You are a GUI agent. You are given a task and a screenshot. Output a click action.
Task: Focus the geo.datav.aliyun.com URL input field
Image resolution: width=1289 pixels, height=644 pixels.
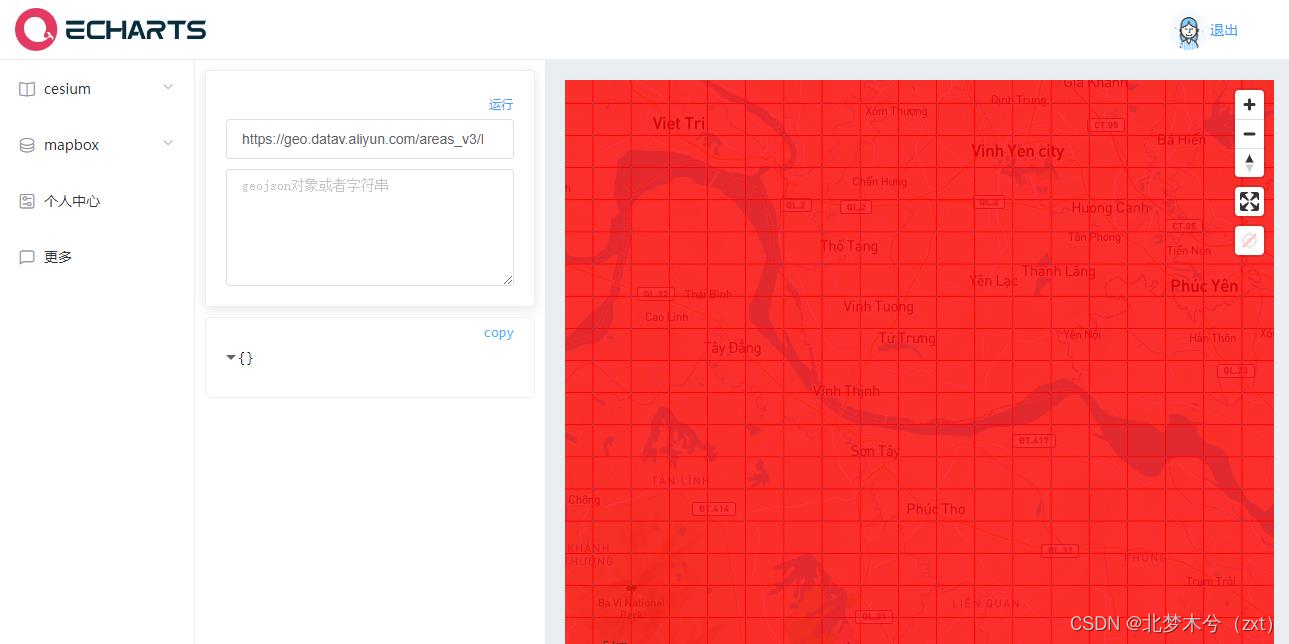click(369, 139)
